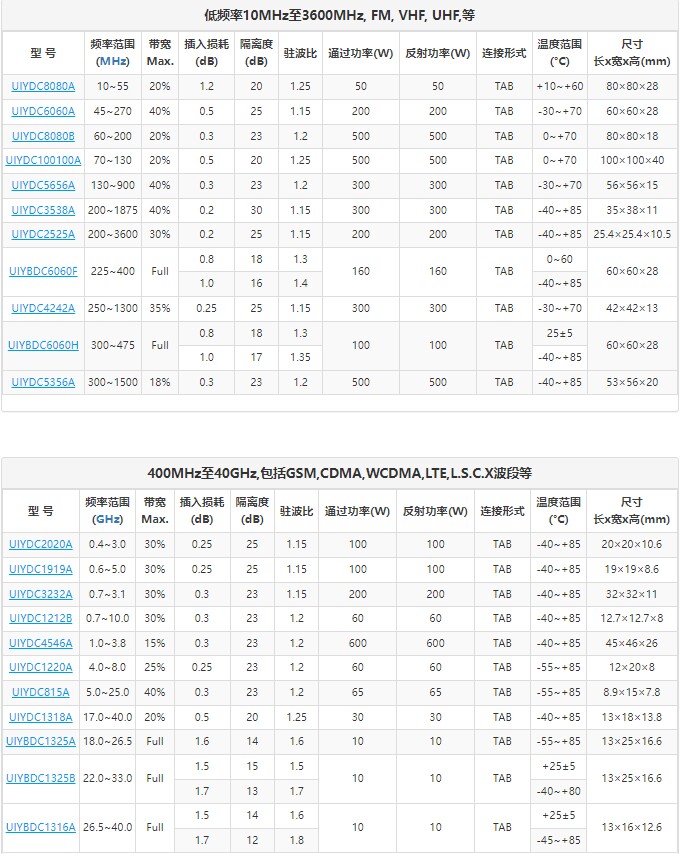Screen dimensions: 681x854
Task: Click dimension cell '12.7×12.7×8'
Action: [631, 618]
